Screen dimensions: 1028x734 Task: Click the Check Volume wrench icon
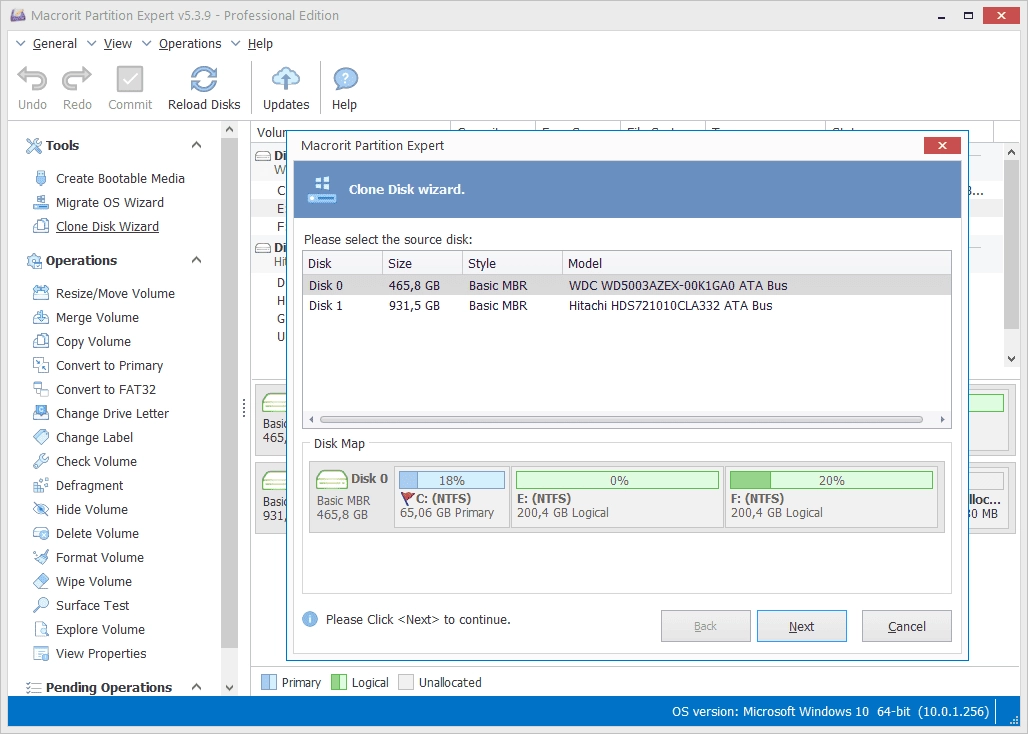click(41, 461)
